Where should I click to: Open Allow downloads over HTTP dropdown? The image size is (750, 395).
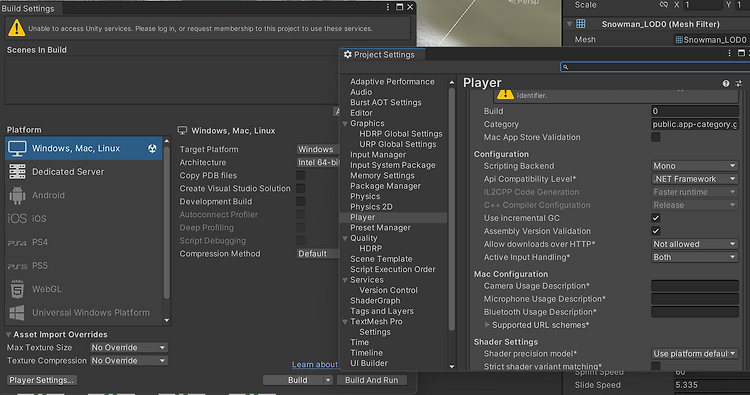pyautogui.click(x=695, y=244)
